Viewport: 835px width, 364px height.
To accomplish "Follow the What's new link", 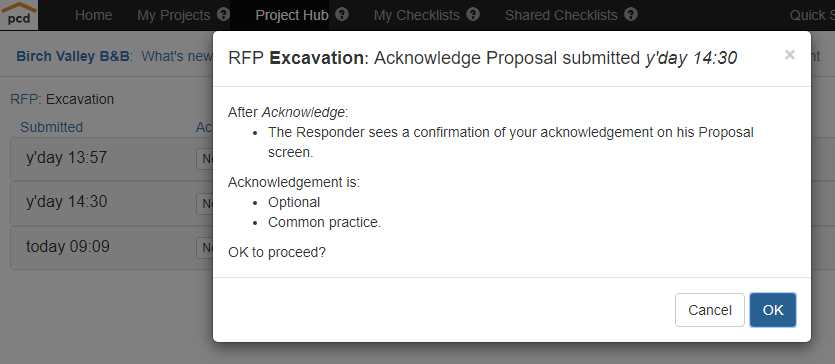I will tap(177, 56).
